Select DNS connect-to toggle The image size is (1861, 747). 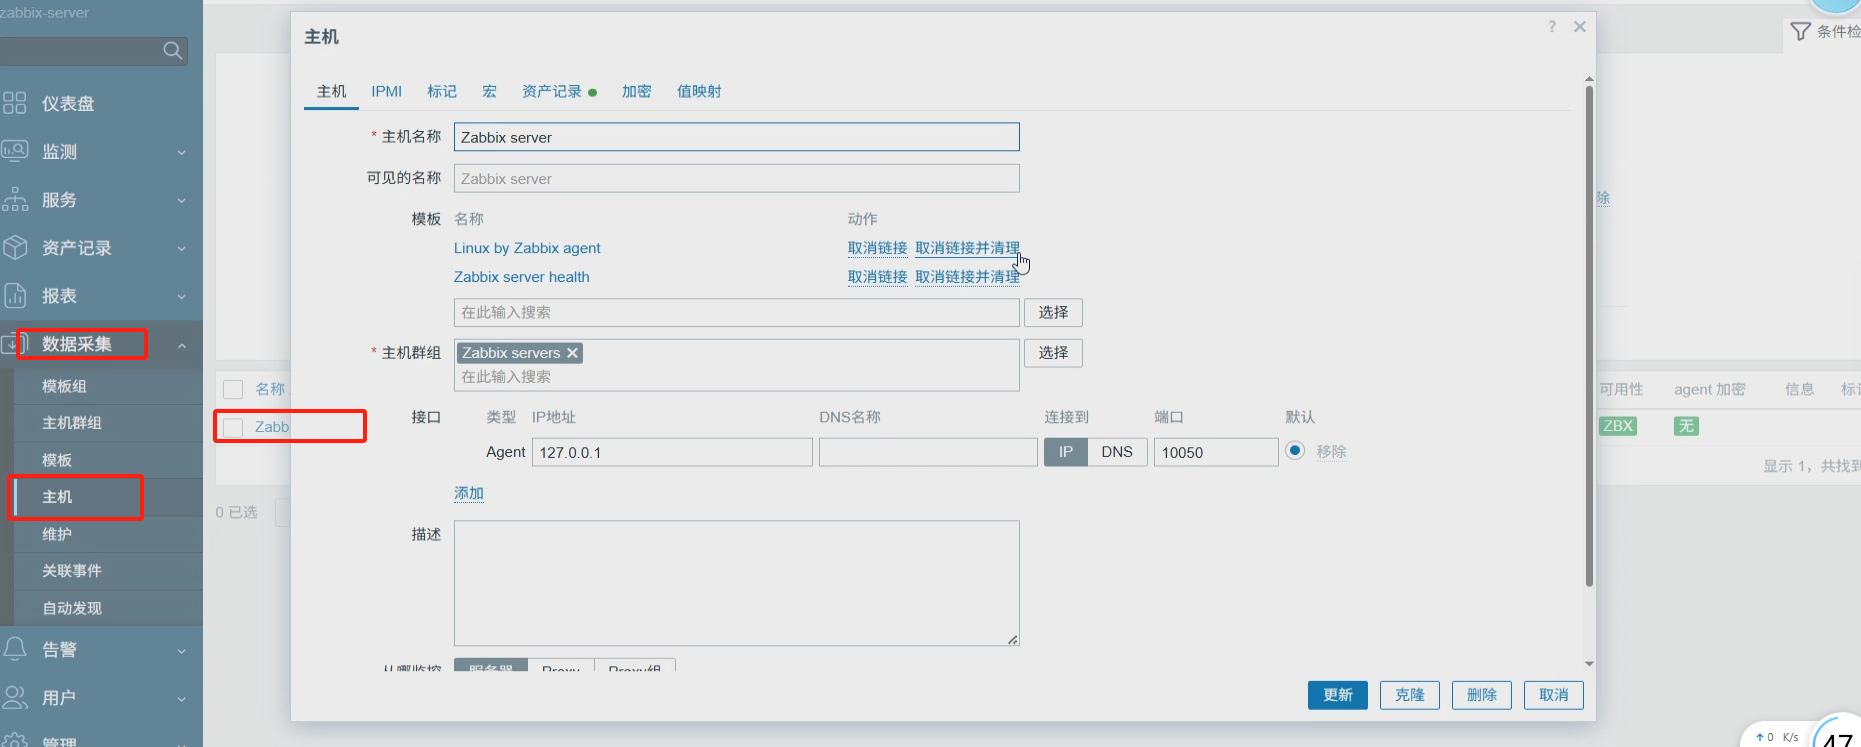1117,452
